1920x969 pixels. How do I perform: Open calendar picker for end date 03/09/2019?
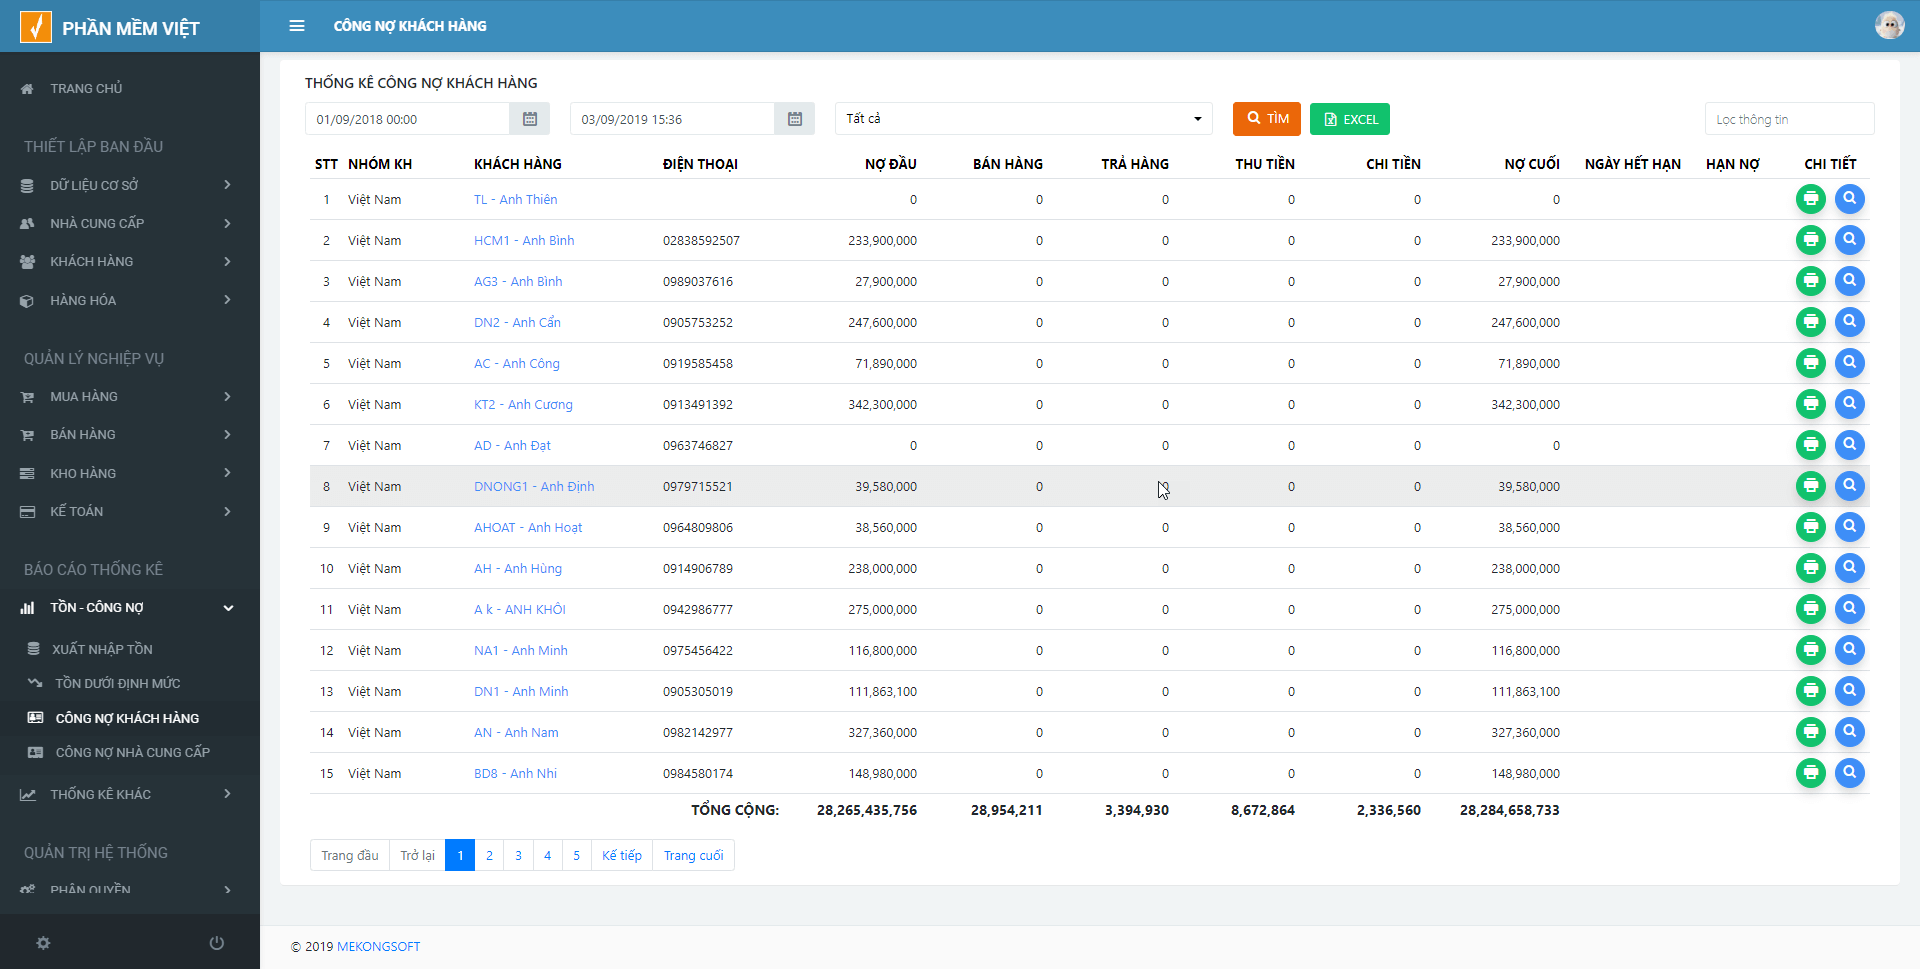coord(795,119)
